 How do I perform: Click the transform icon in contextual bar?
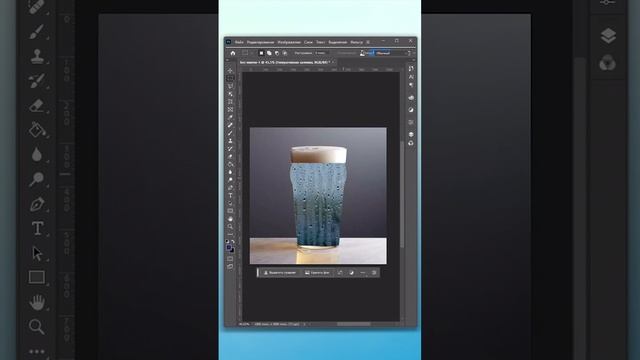340,273
